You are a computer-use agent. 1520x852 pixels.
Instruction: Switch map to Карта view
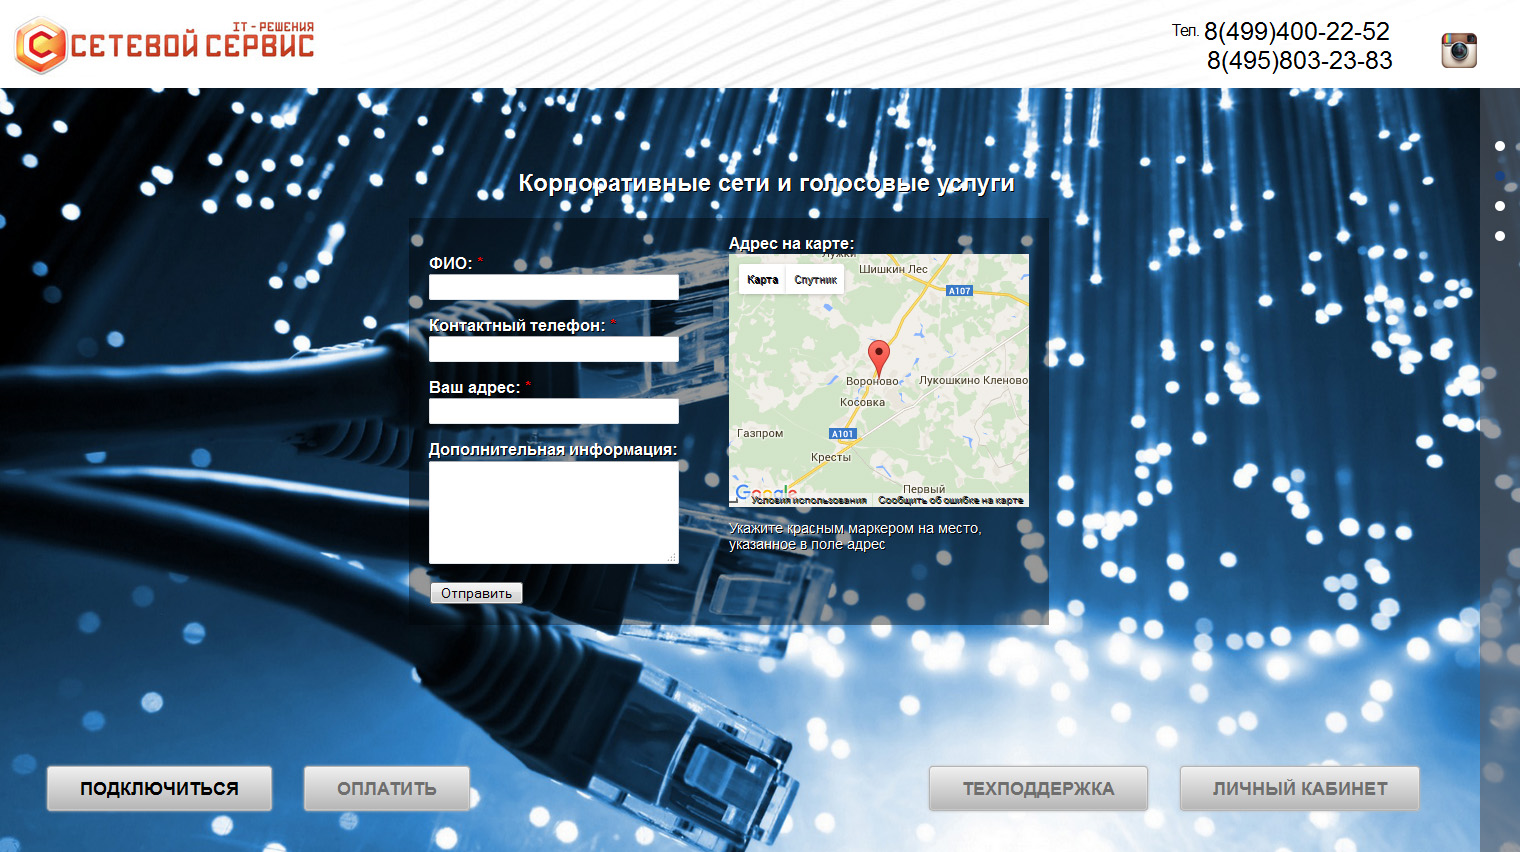pyautogui.click(x=762, y=280)
